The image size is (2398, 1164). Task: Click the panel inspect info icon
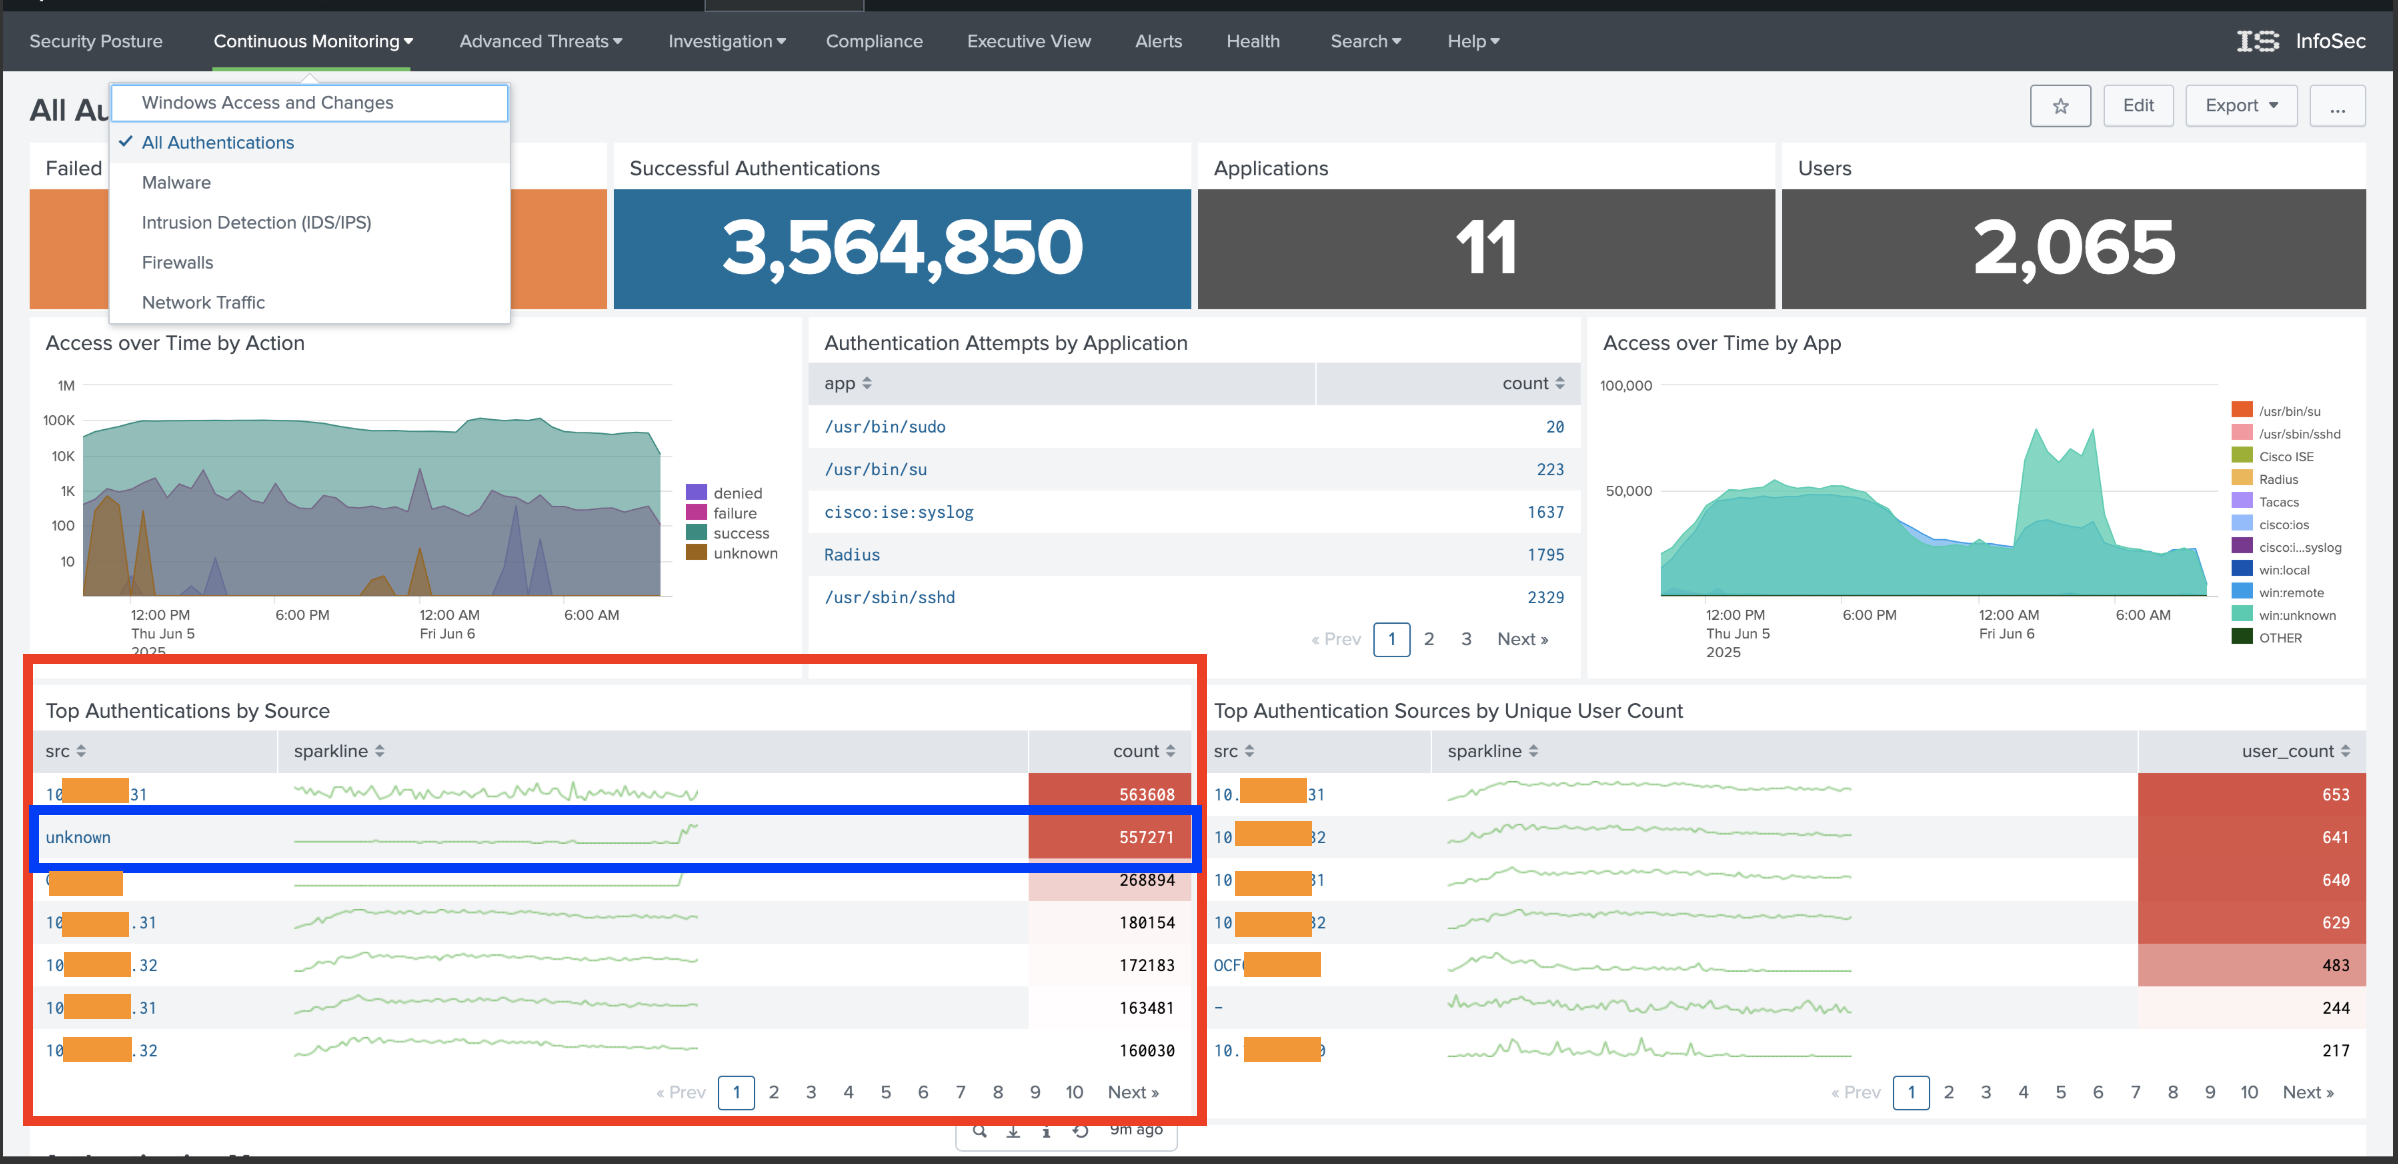1046,1131
